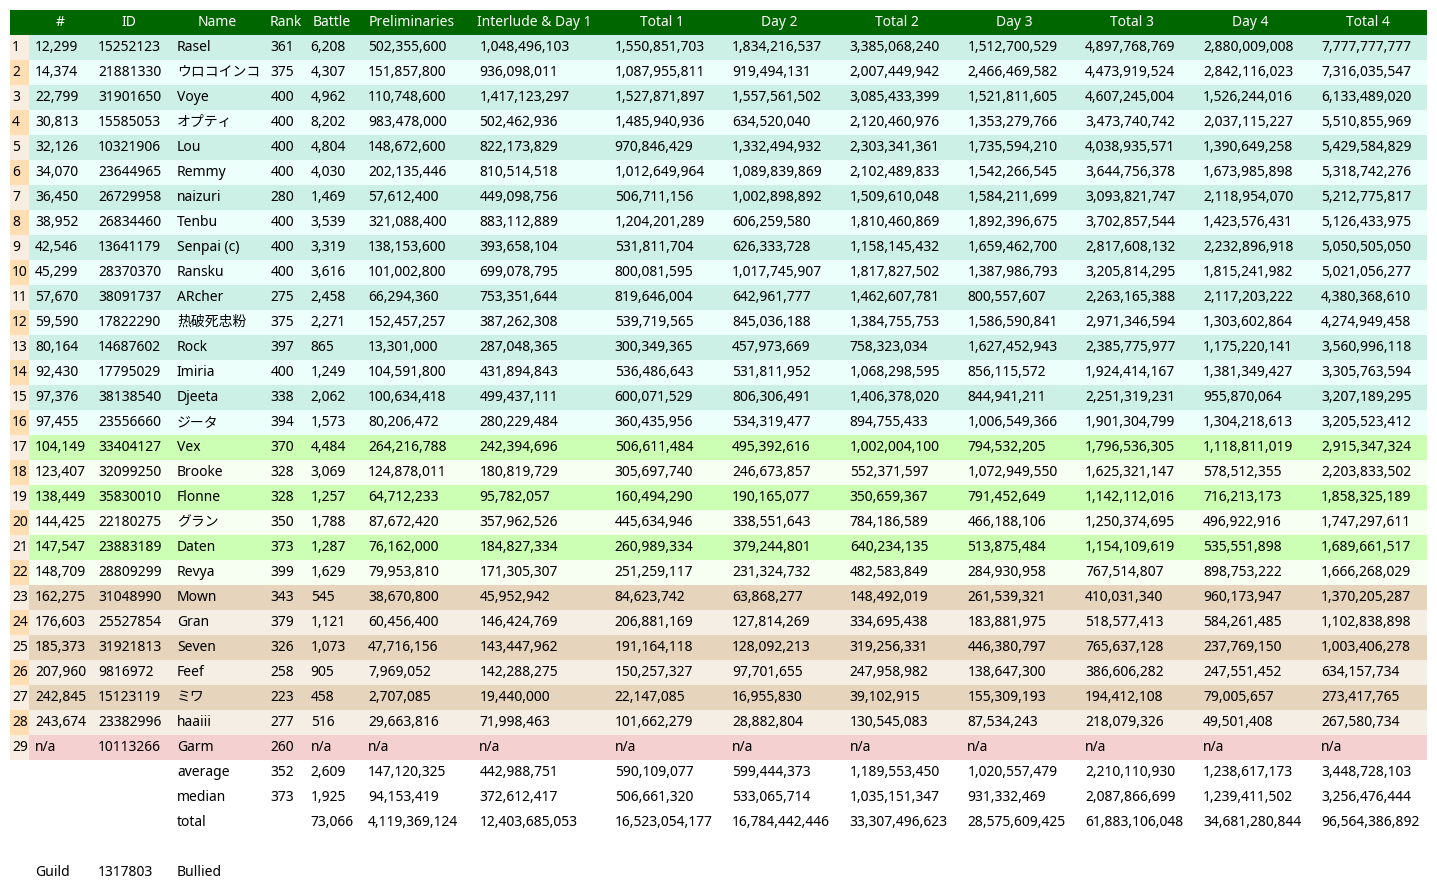
Task: Select the name cell Garm
Action: [x=195, y=746]
